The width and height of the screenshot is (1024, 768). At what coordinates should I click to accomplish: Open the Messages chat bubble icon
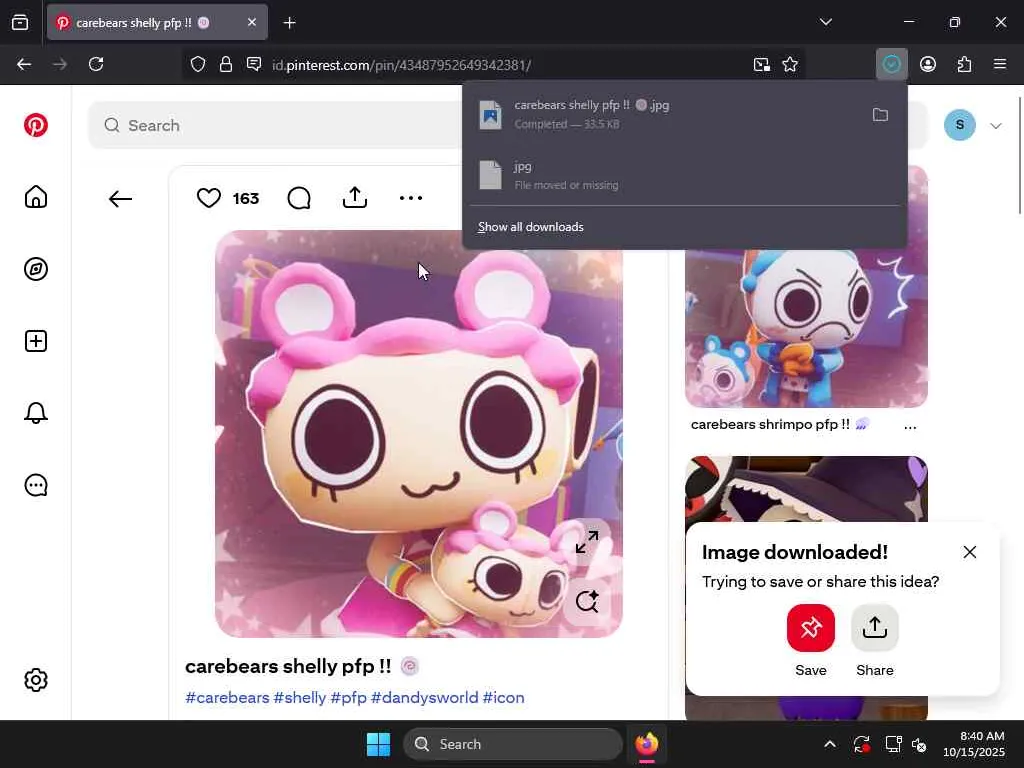pos(36,485)
